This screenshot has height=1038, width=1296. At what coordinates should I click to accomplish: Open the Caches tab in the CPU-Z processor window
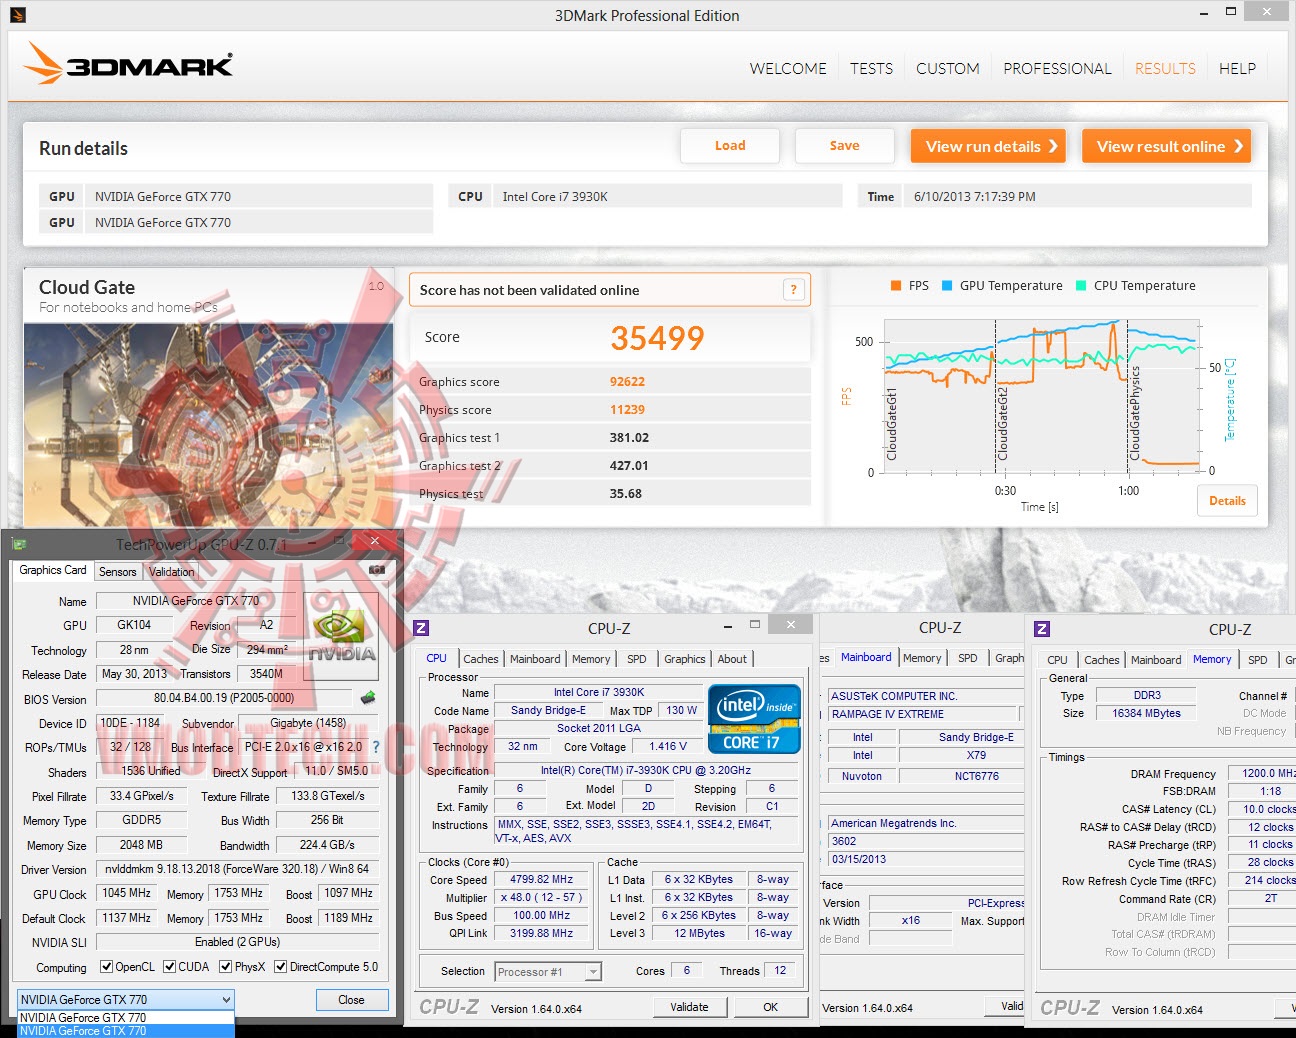[480, 659]
